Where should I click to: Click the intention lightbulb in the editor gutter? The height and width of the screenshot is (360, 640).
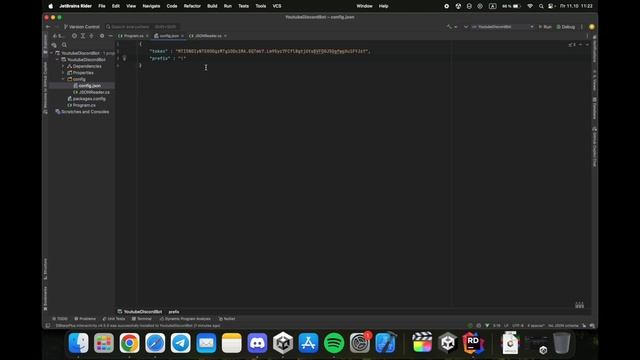click(x=124, y=58)
